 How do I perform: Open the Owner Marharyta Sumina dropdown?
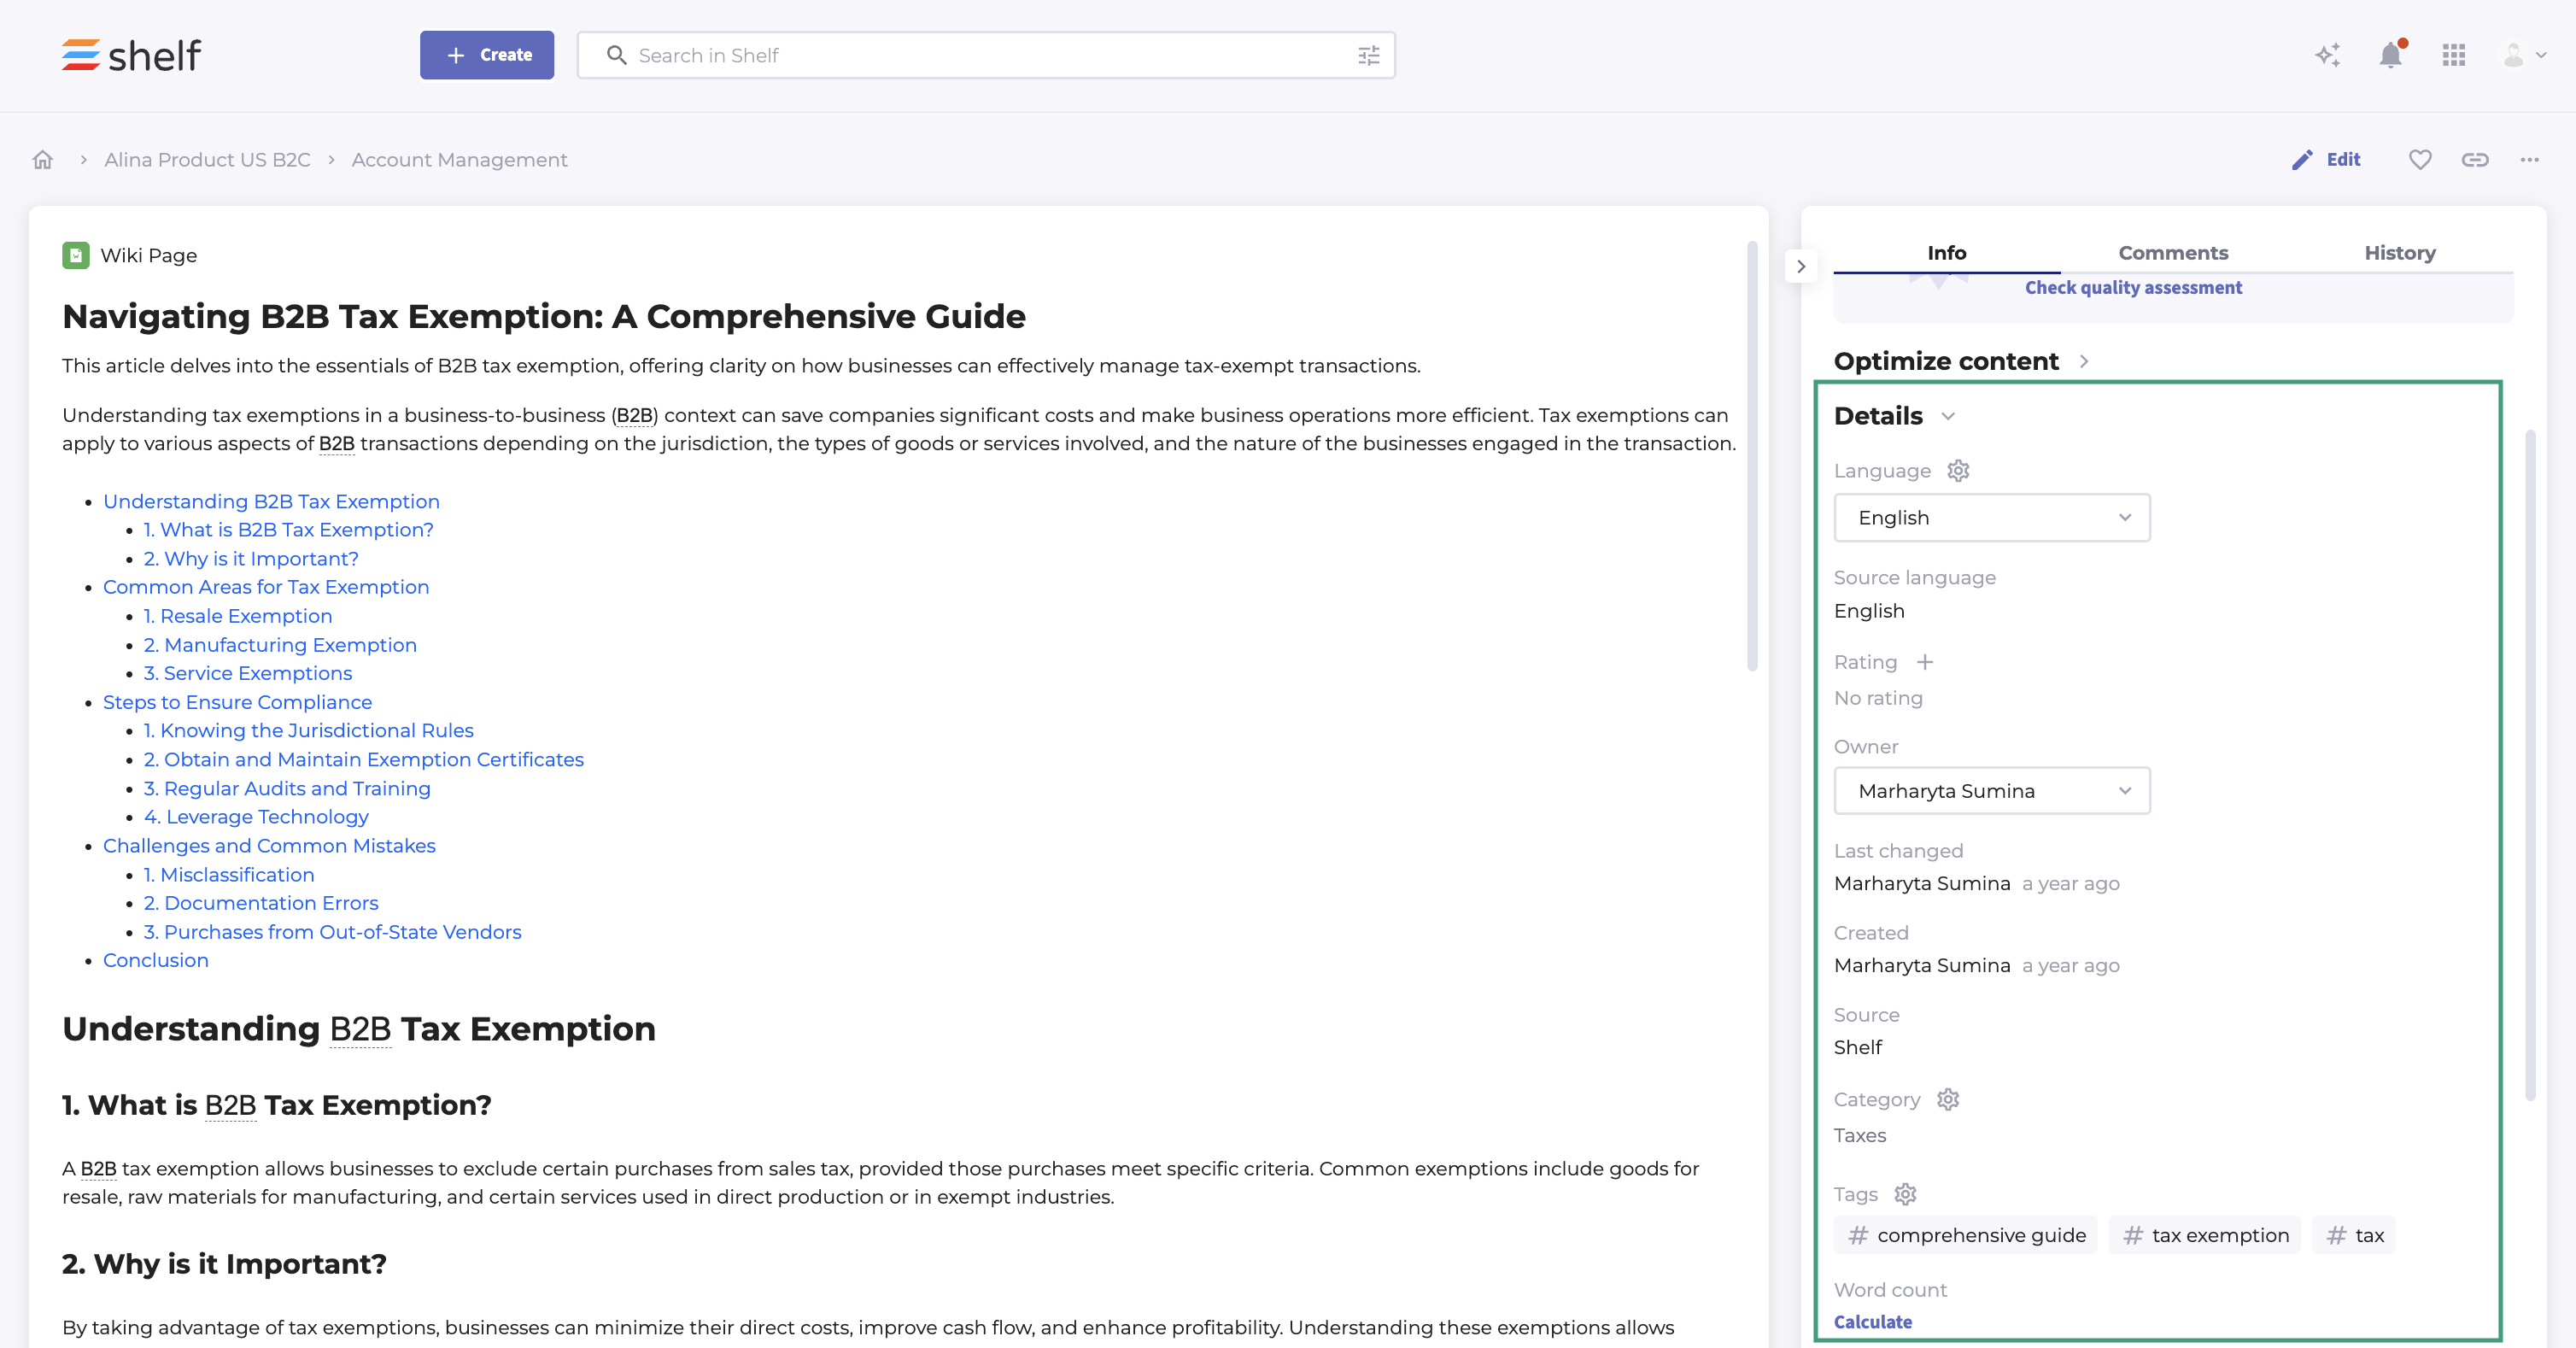(1991, 791)
